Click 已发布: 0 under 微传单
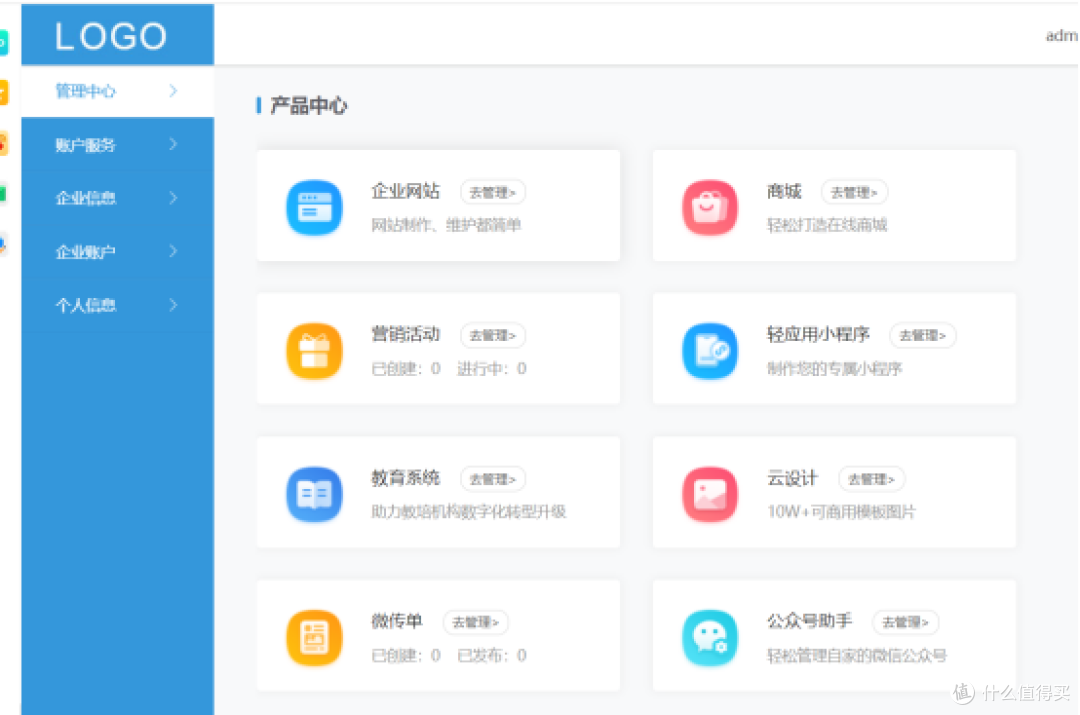The width and height of the screenshot is (1080, 715). [492, 655]
